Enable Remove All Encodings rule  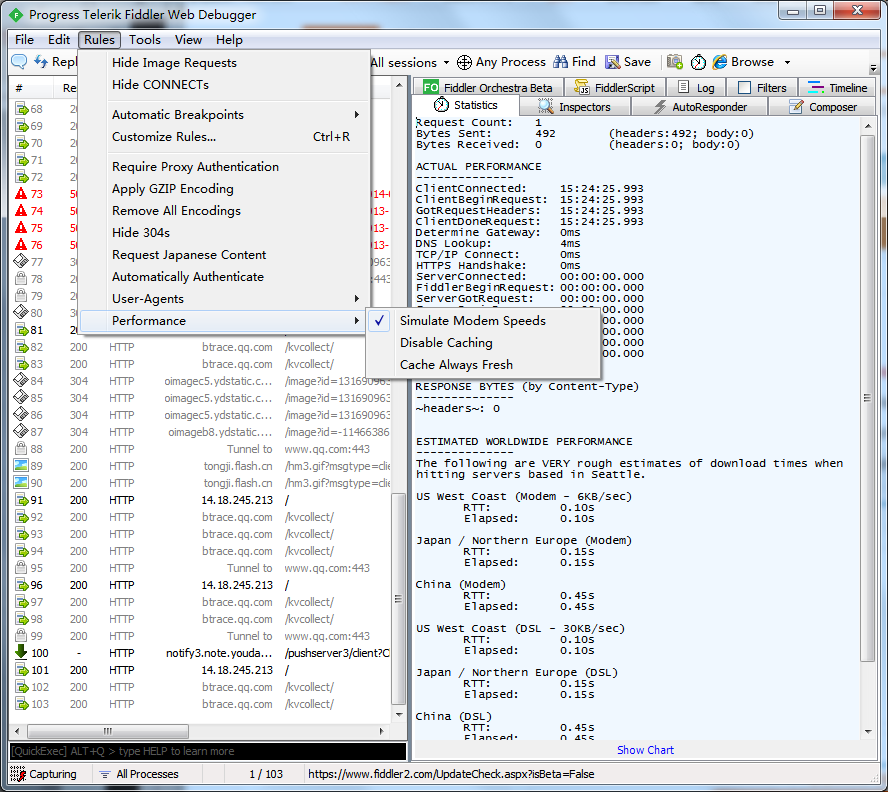tap(223, 211)
